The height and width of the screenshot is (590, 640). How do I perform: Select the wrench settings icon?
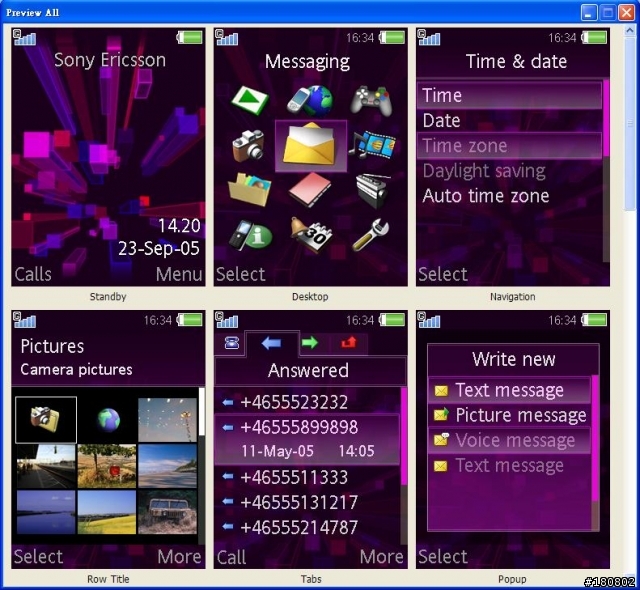(371, 235)
